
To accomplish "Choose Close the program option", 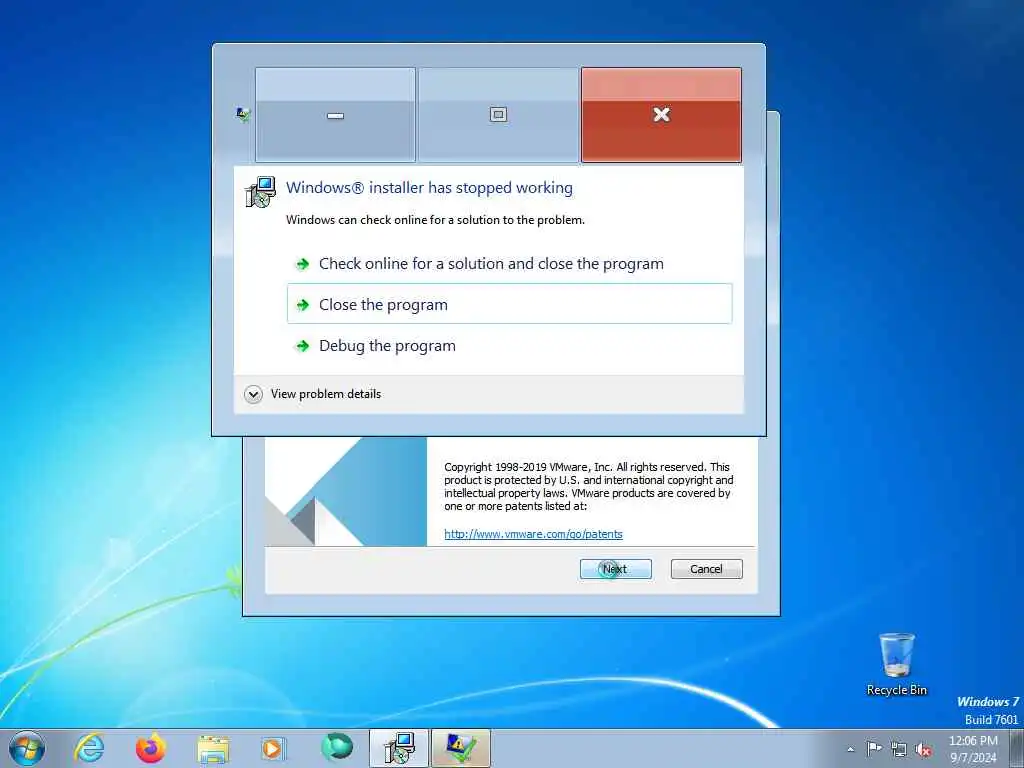I will 509,304.
